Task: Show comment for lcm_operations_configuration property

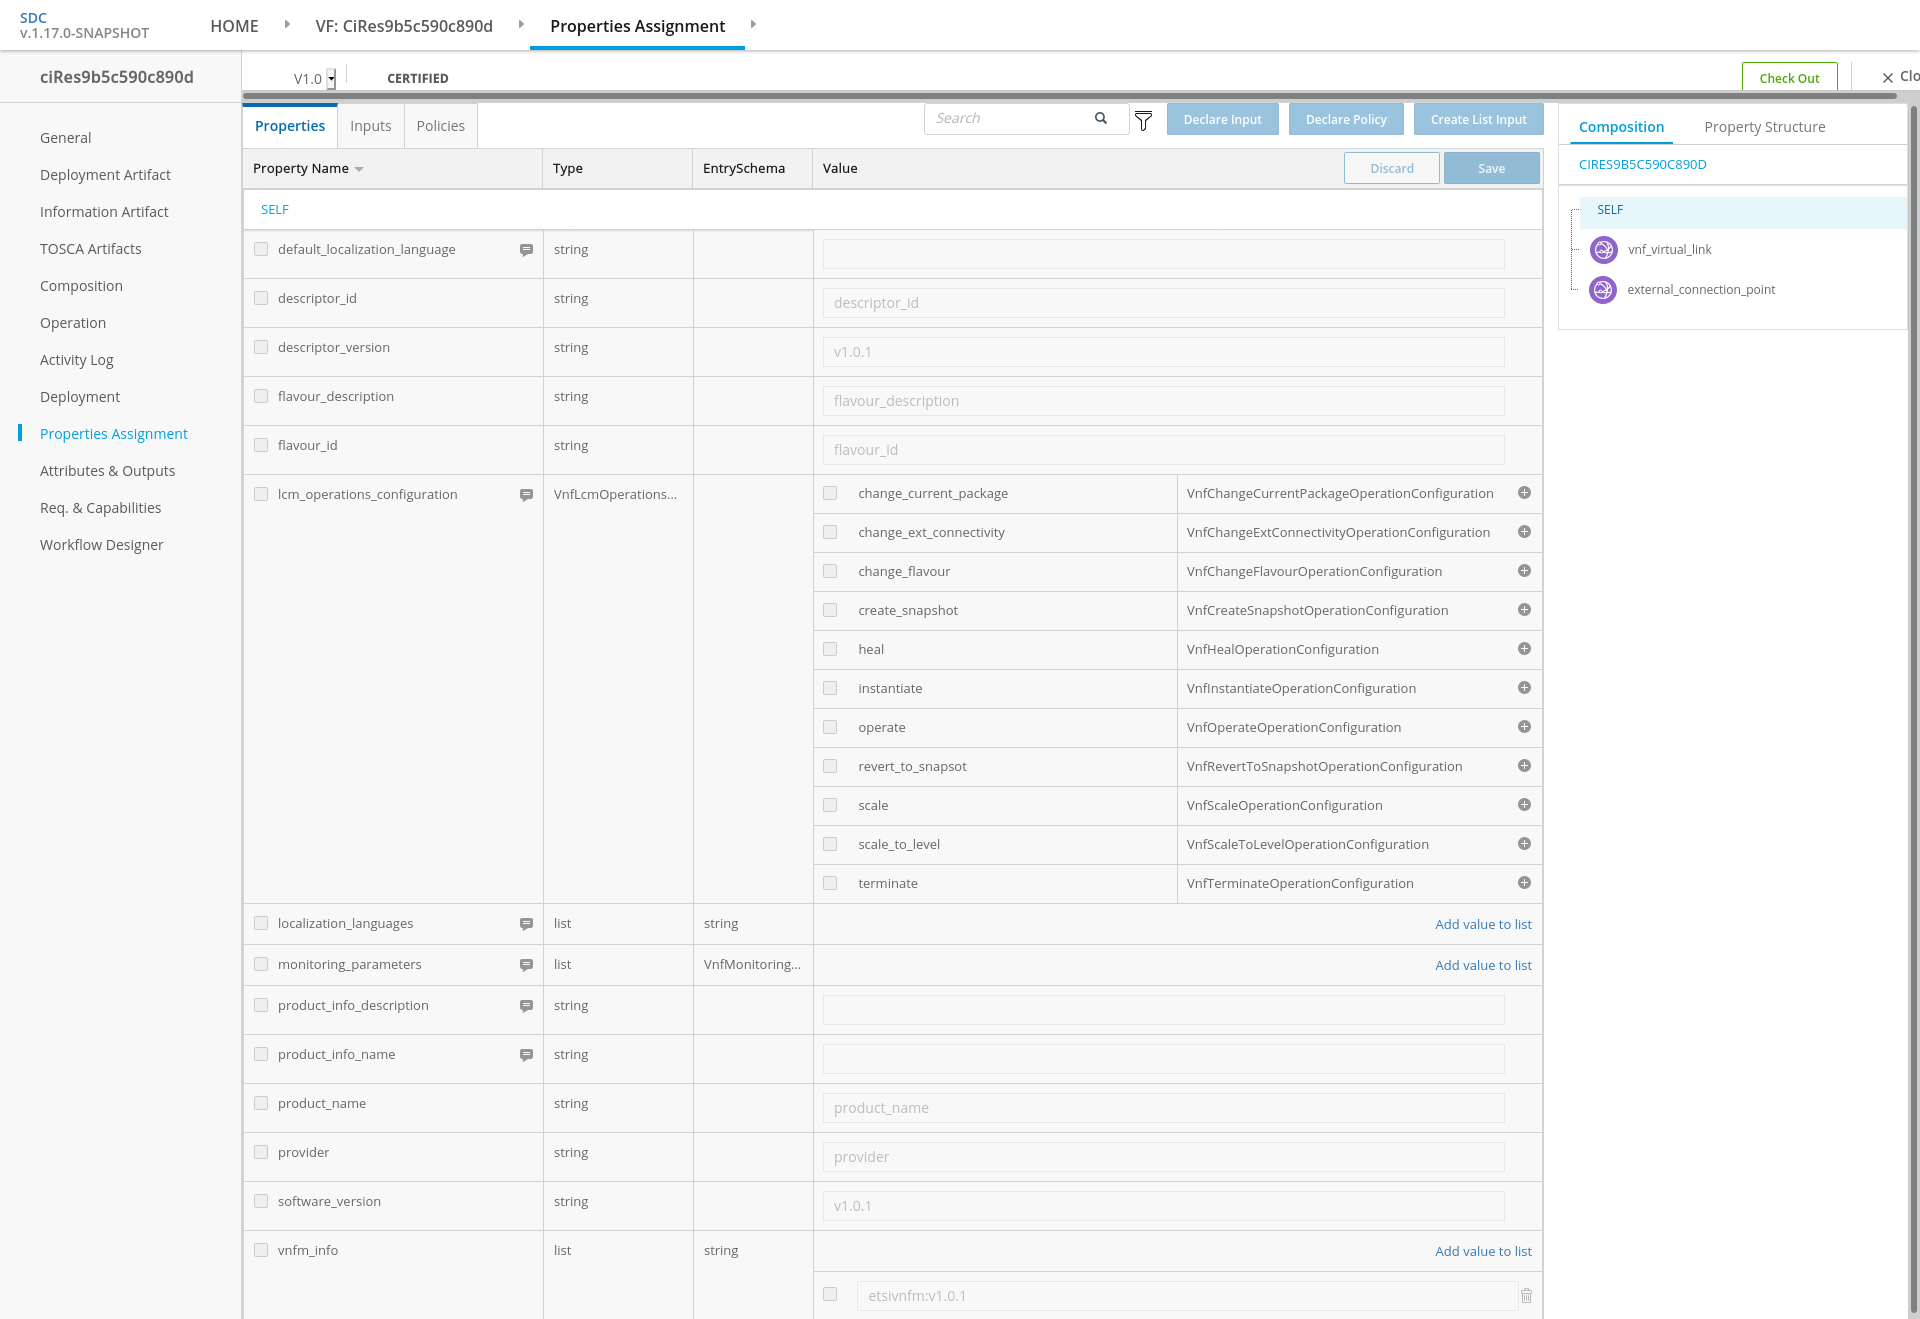Action: pyautogui.click(x=526, y=495)
